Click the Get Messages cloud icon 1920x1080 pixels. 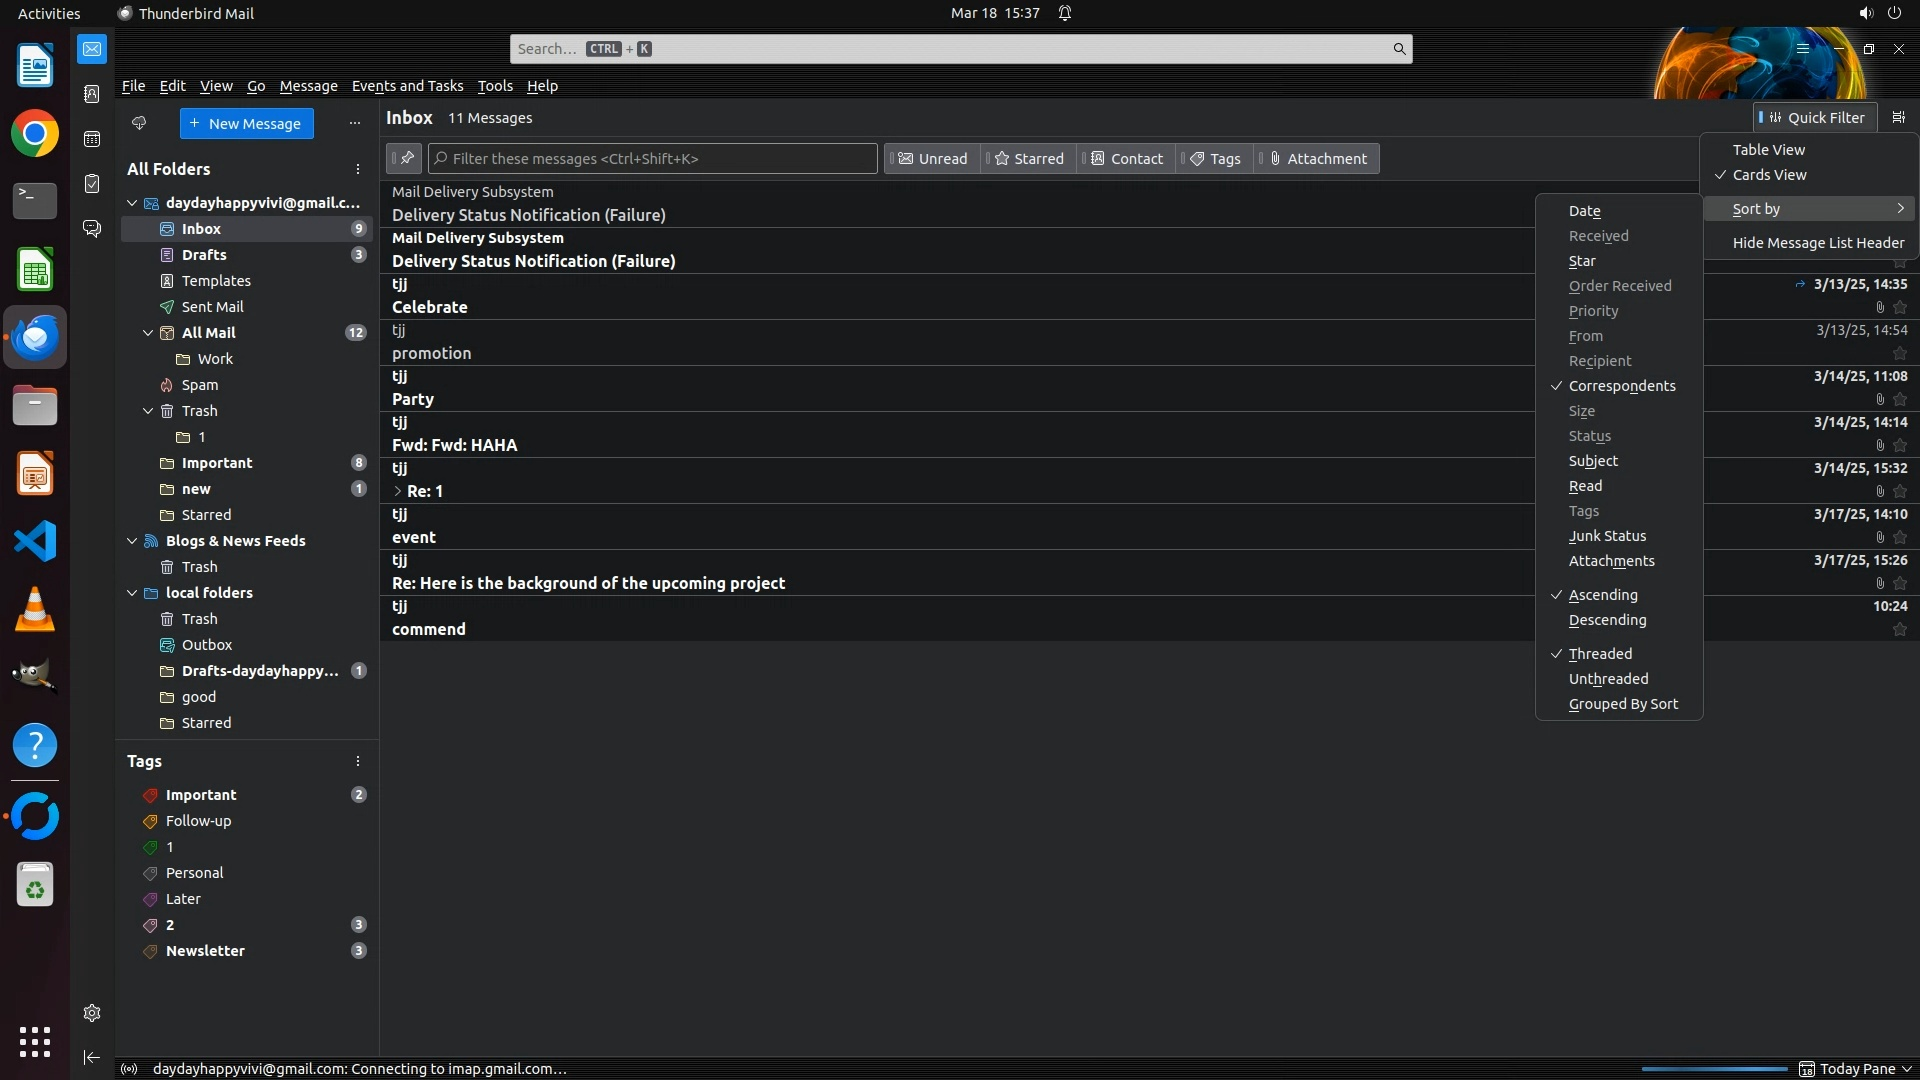coord(139,123)
